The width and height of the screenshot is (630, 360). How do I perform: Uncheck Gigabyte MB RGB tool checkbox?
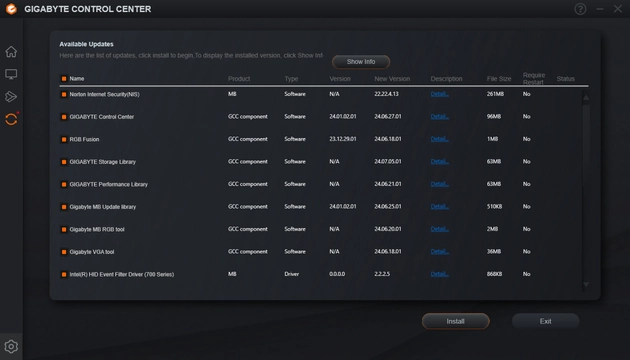(x=63, y=229)
